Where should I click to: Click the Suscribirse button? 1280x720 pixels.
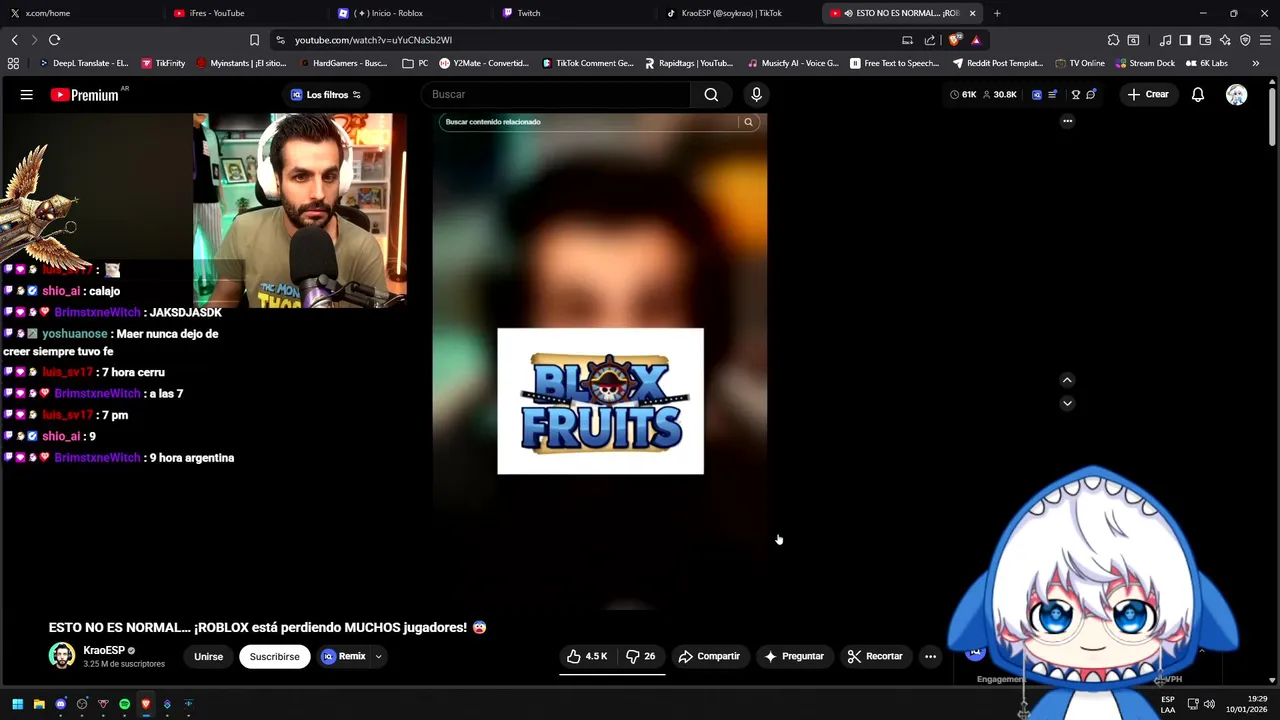point(274,656)
